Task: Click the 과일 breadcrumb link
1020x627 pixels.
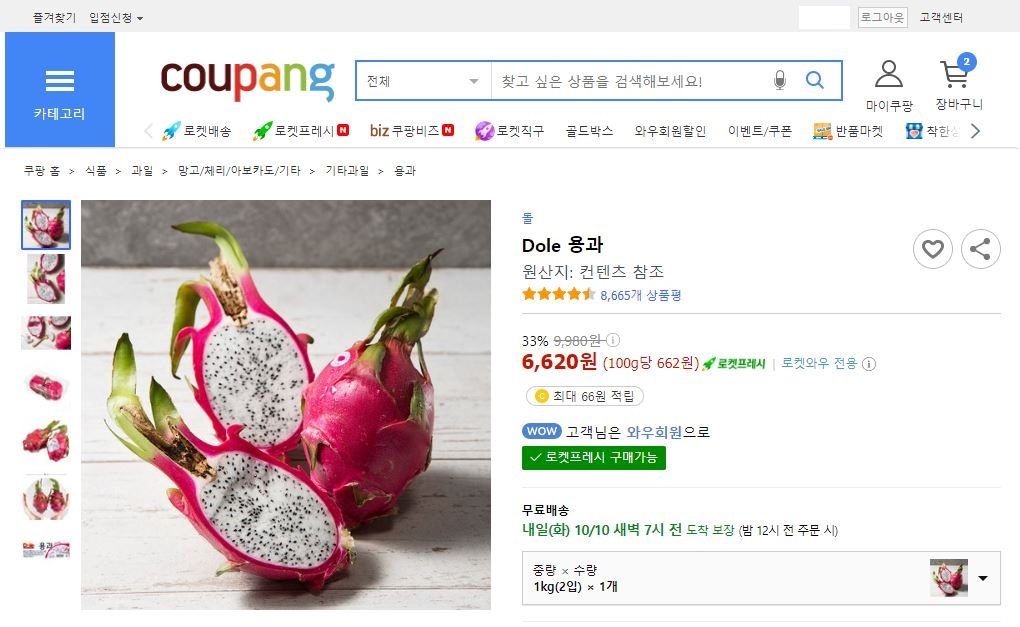Action: point(142,170)
